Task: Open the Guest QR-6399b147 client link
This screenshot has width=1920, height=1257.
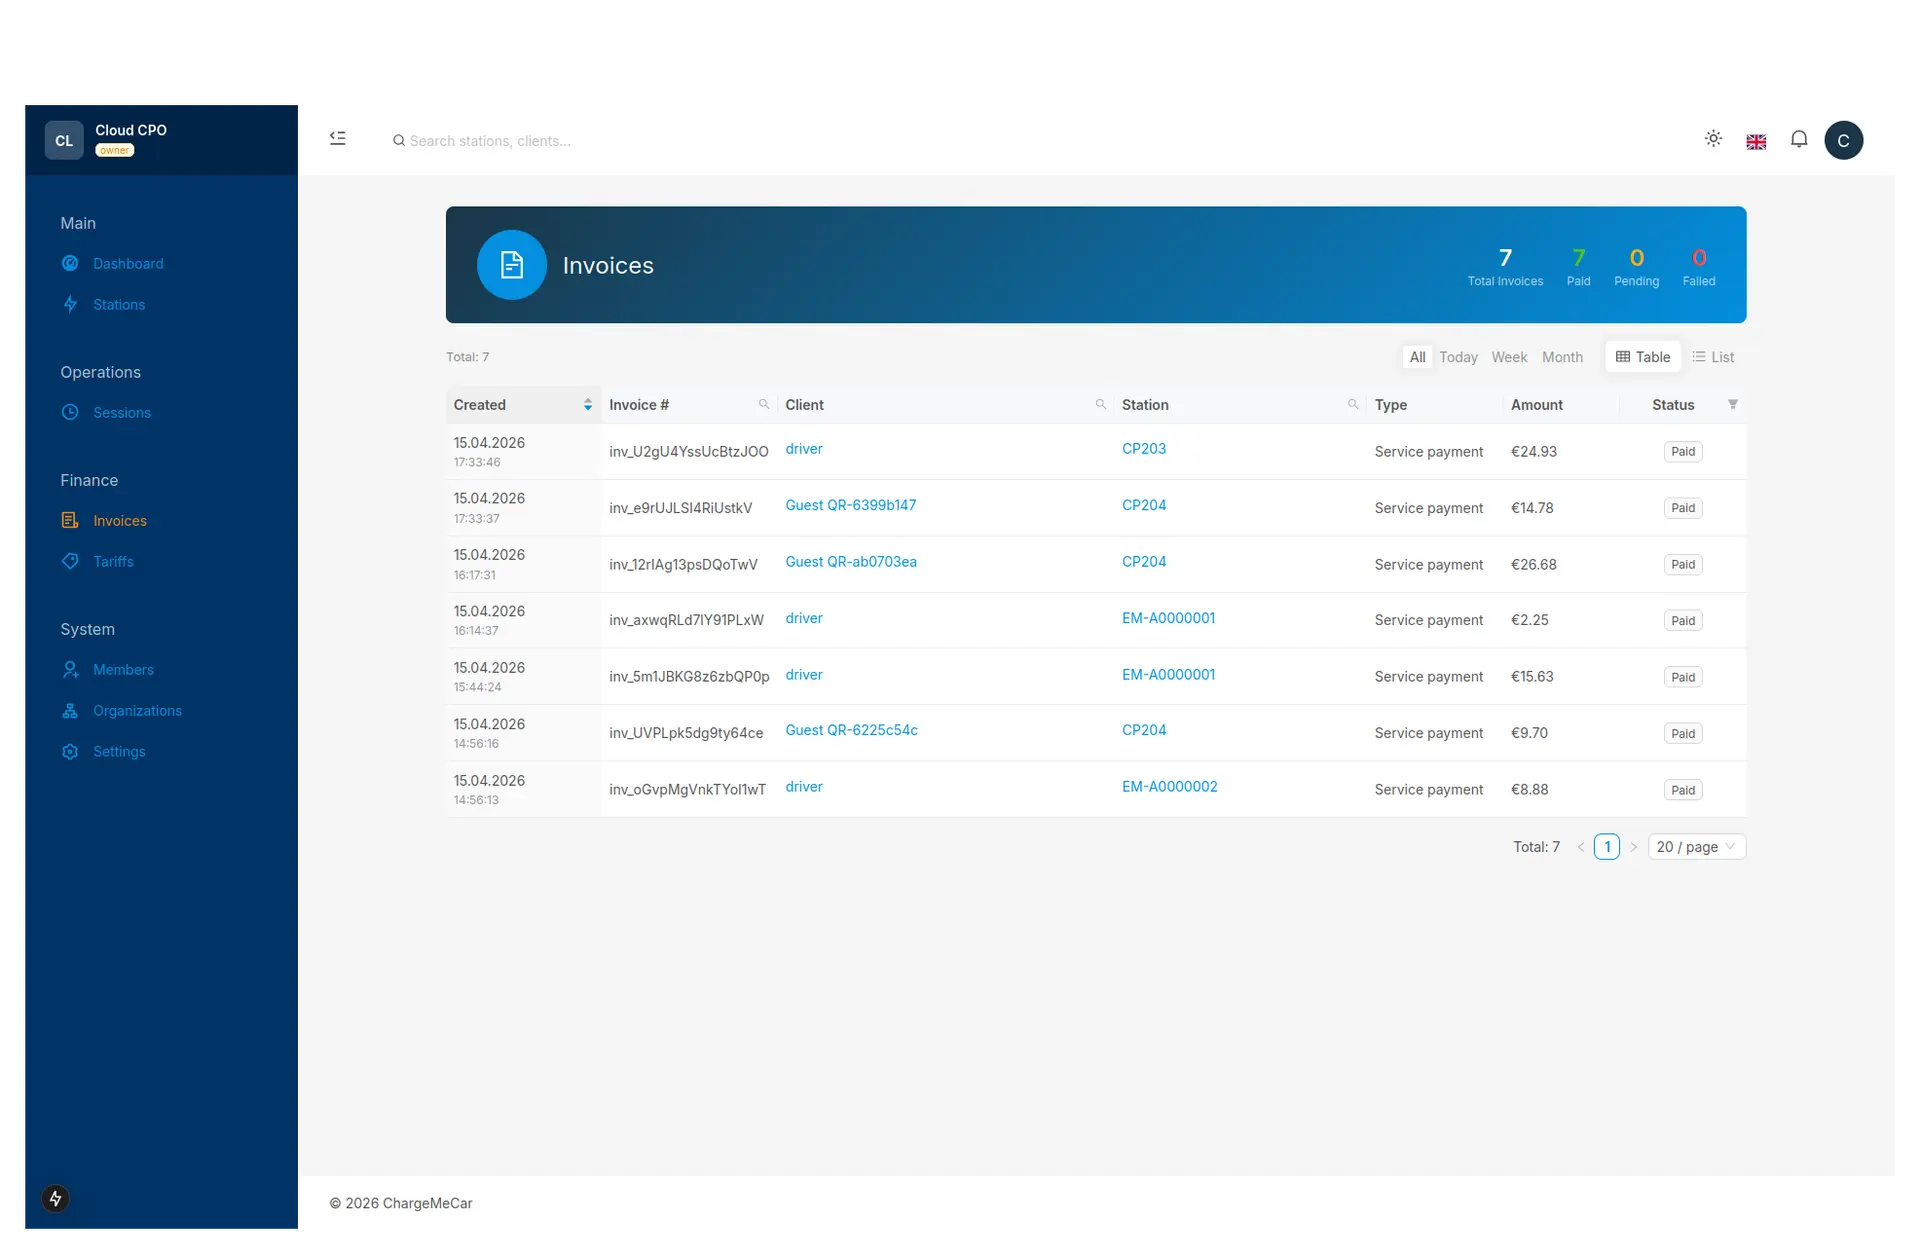Action: click(x=850, y=506)
